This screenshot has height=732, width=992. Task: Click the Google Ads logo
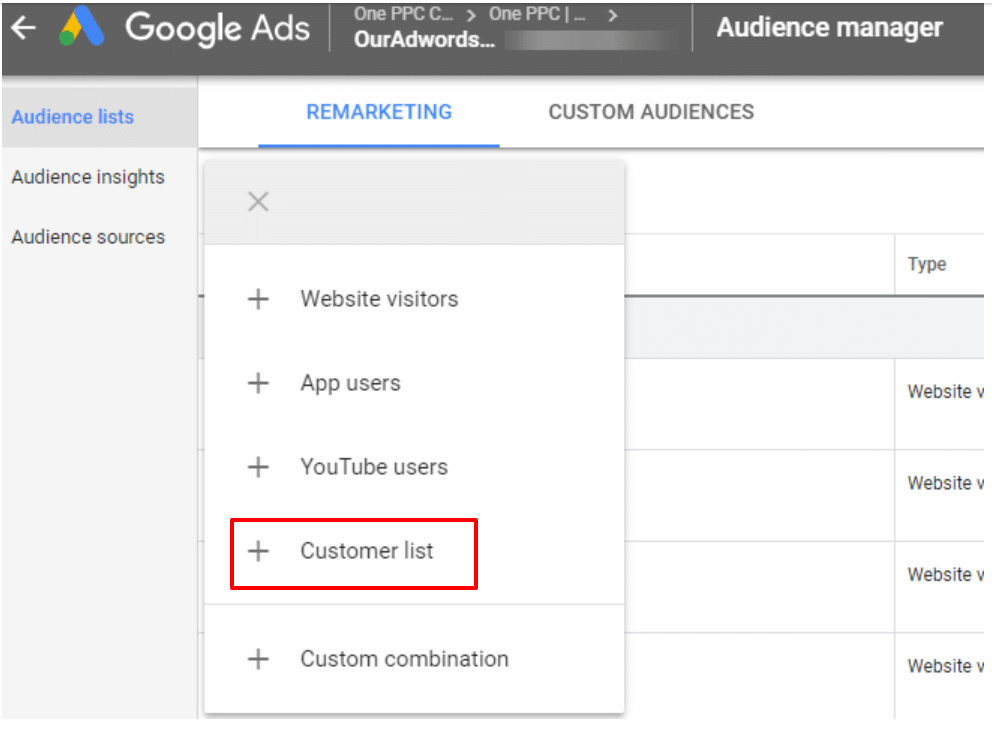pyautogui.click(x=185, y=28)
